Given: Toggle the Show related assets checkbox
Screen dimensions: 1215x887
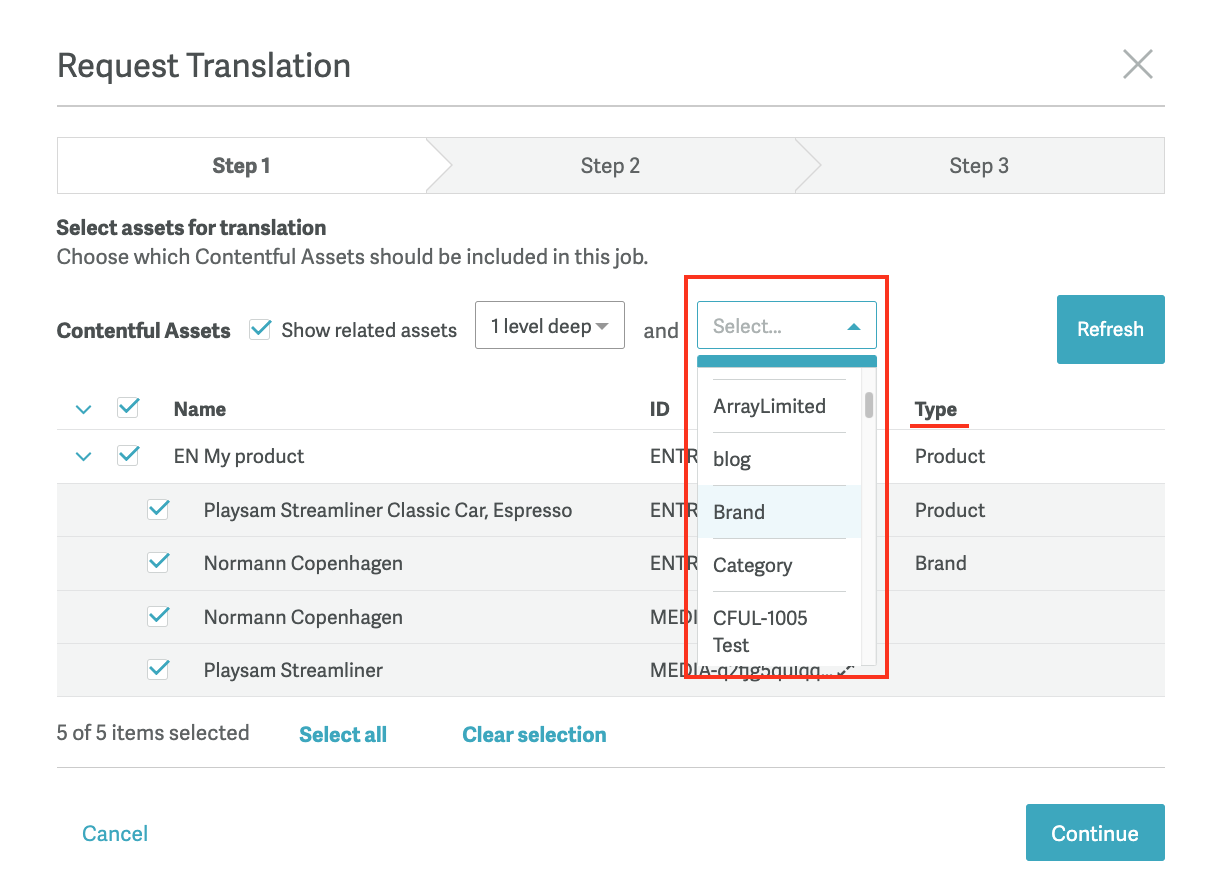Looking at the screenshot, I should pyautogui.click(x=260, y=329).
